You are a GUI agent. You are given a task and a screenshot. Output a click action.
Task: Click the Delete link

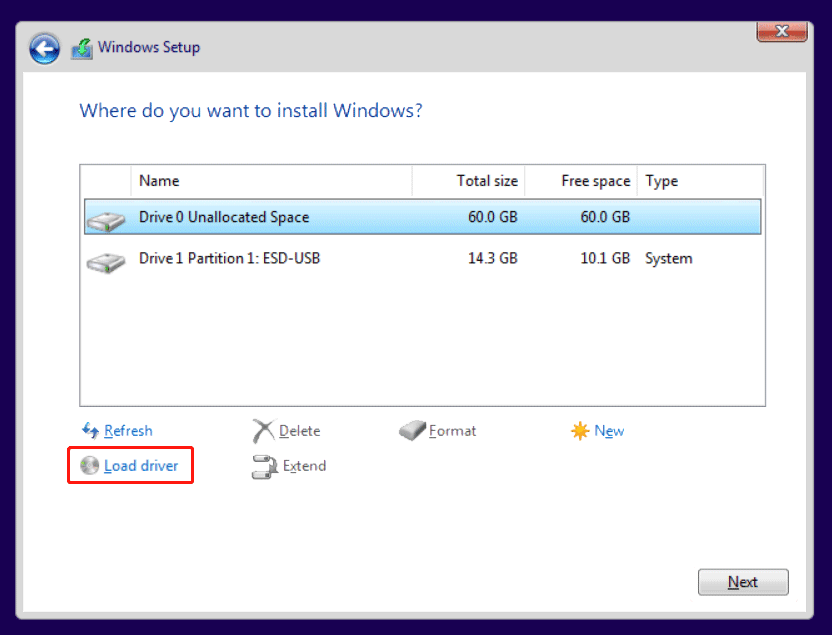coord(299,431)
